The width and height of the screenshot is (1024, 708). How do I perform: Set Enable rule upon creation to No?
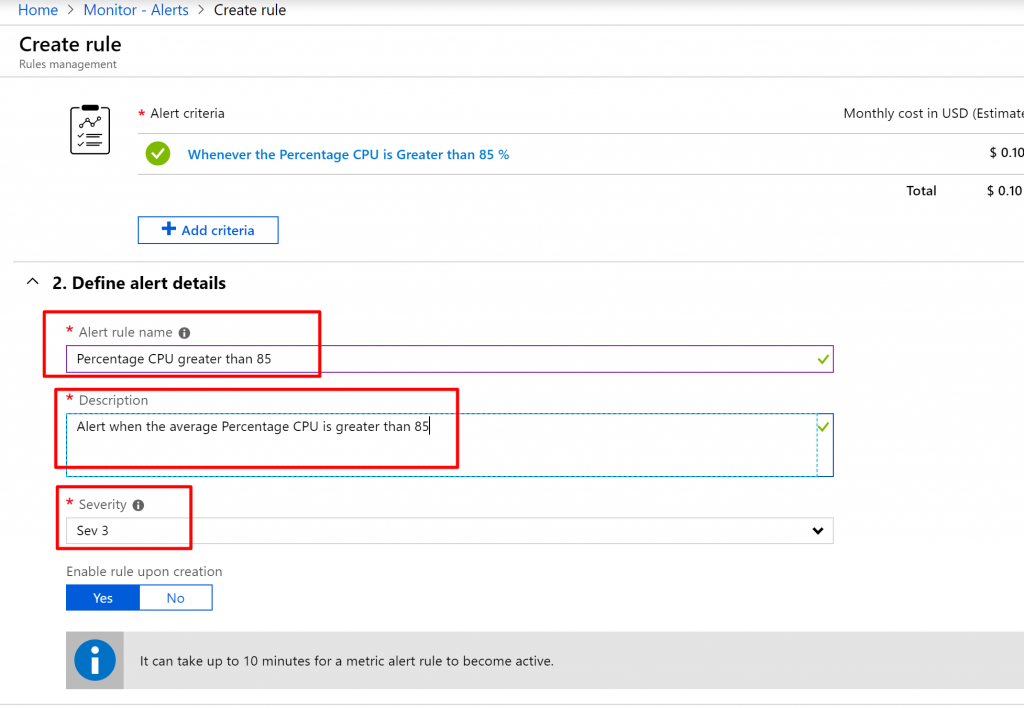[176, 598]
